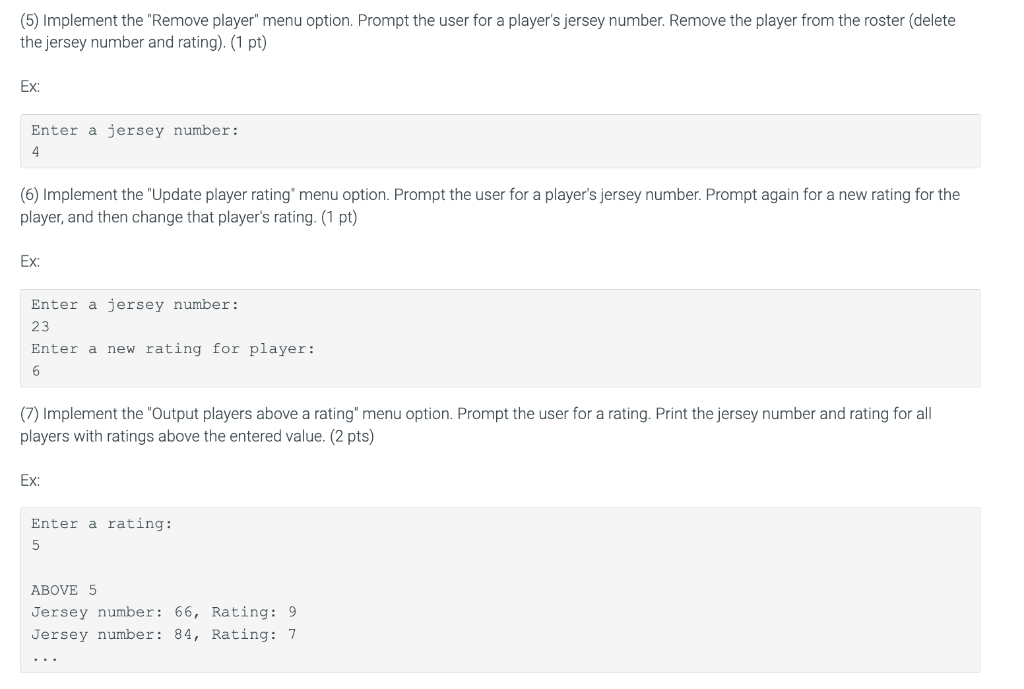Click the step (7) "Output players above a rating" text

(475, 425)
